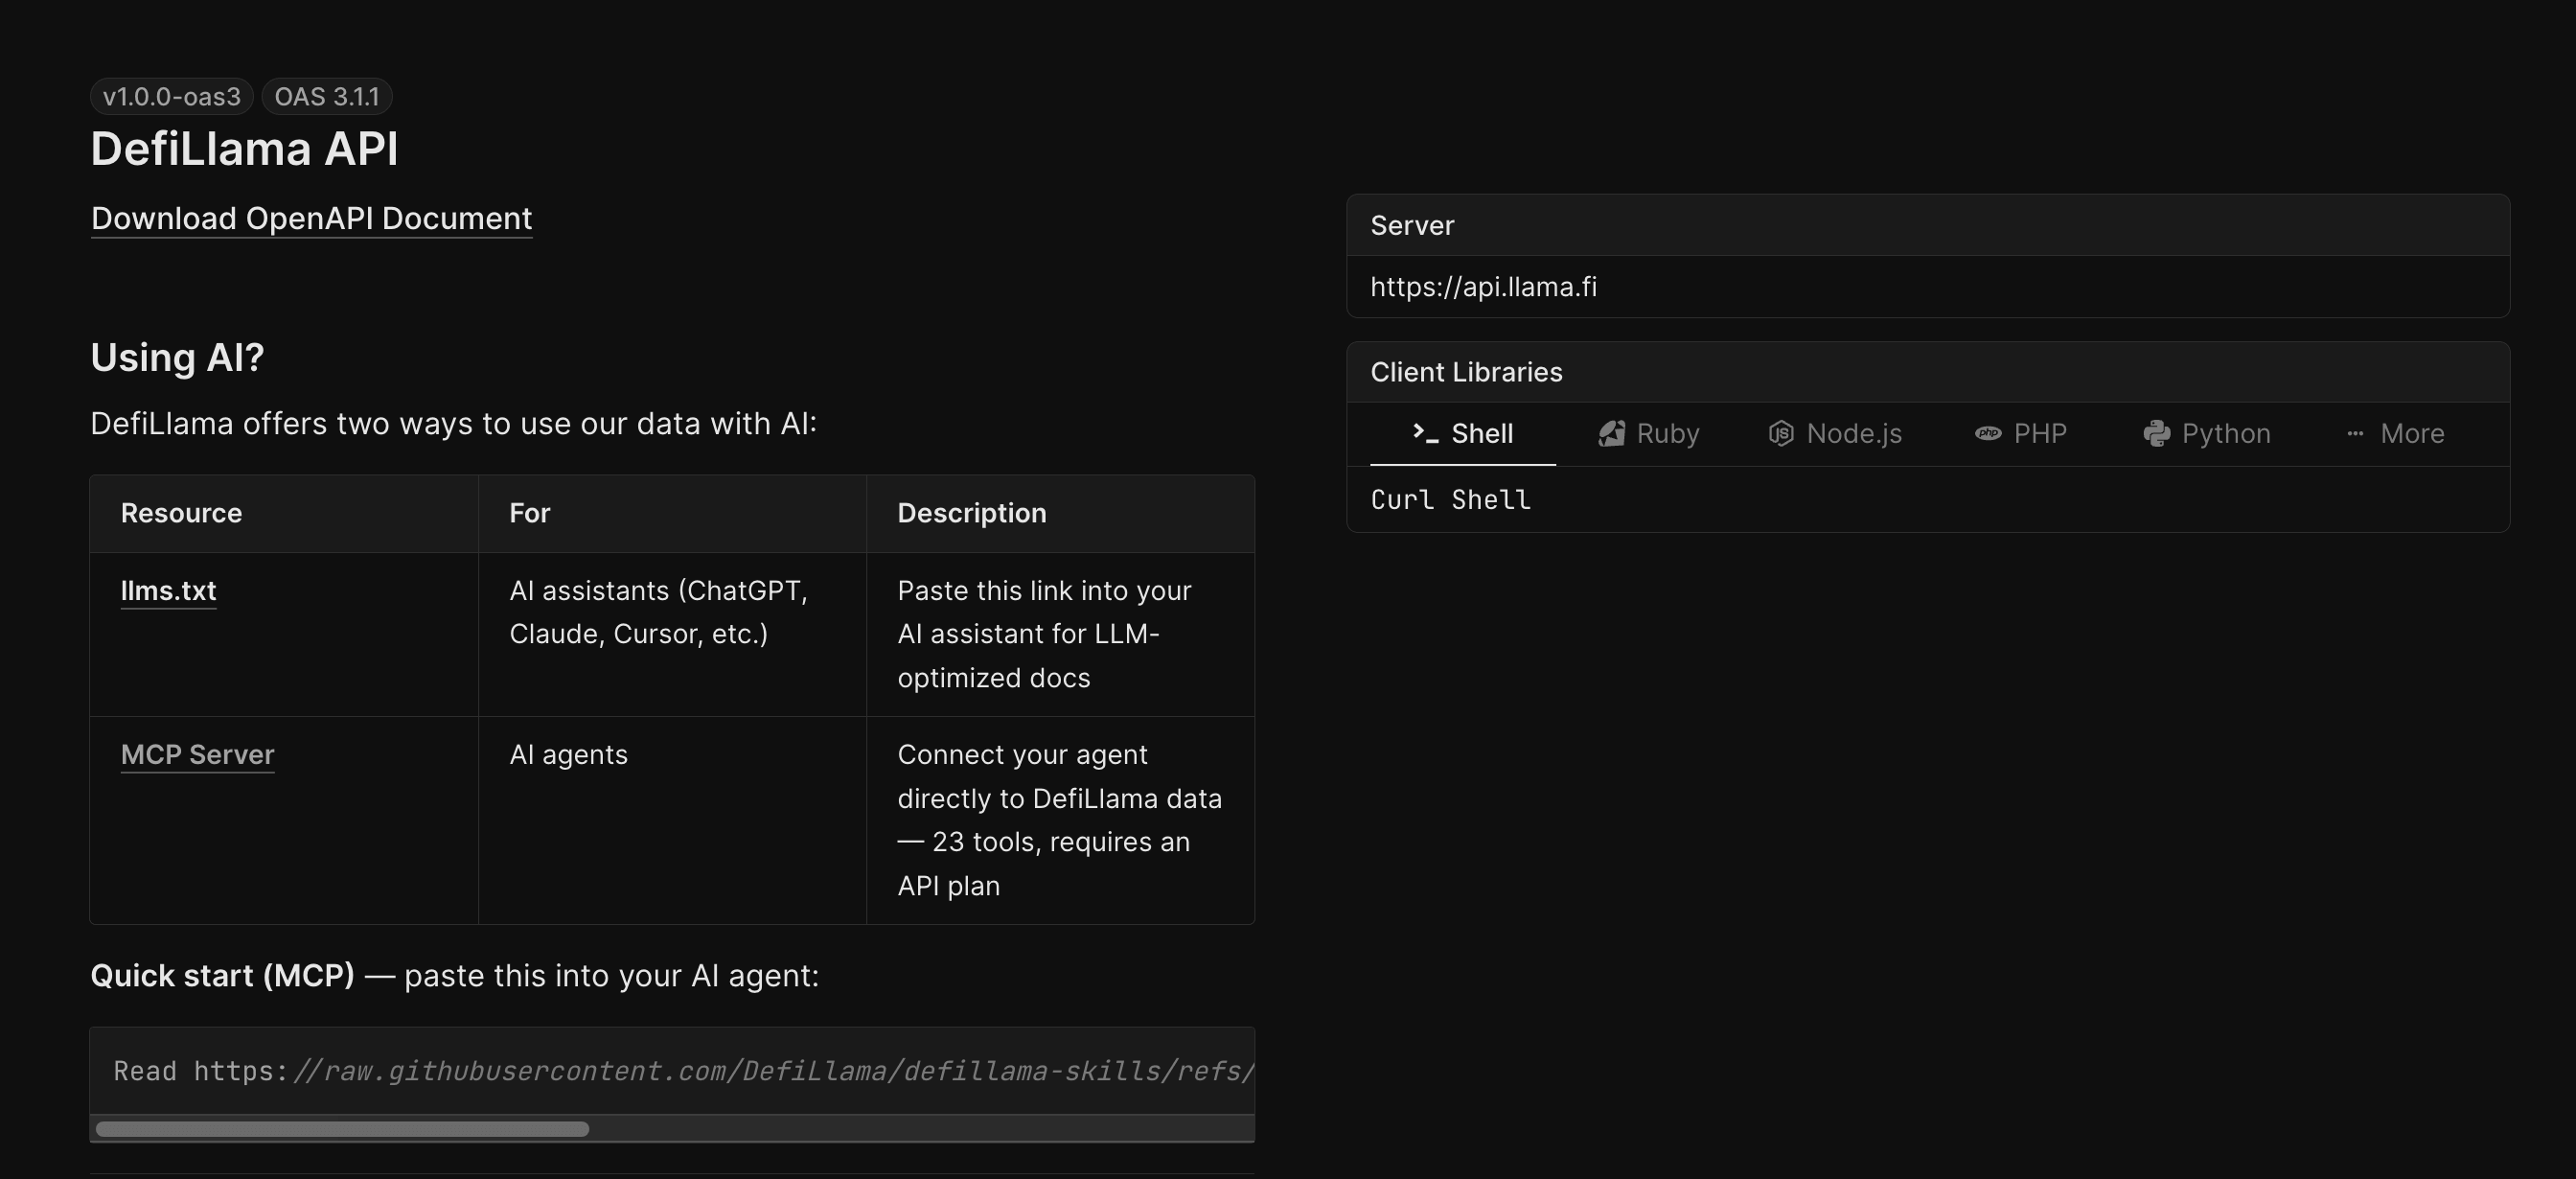Screen dimensions: 2576x1179
Task: Click the 'Using AI?' heading
Action: click(177, 357)
